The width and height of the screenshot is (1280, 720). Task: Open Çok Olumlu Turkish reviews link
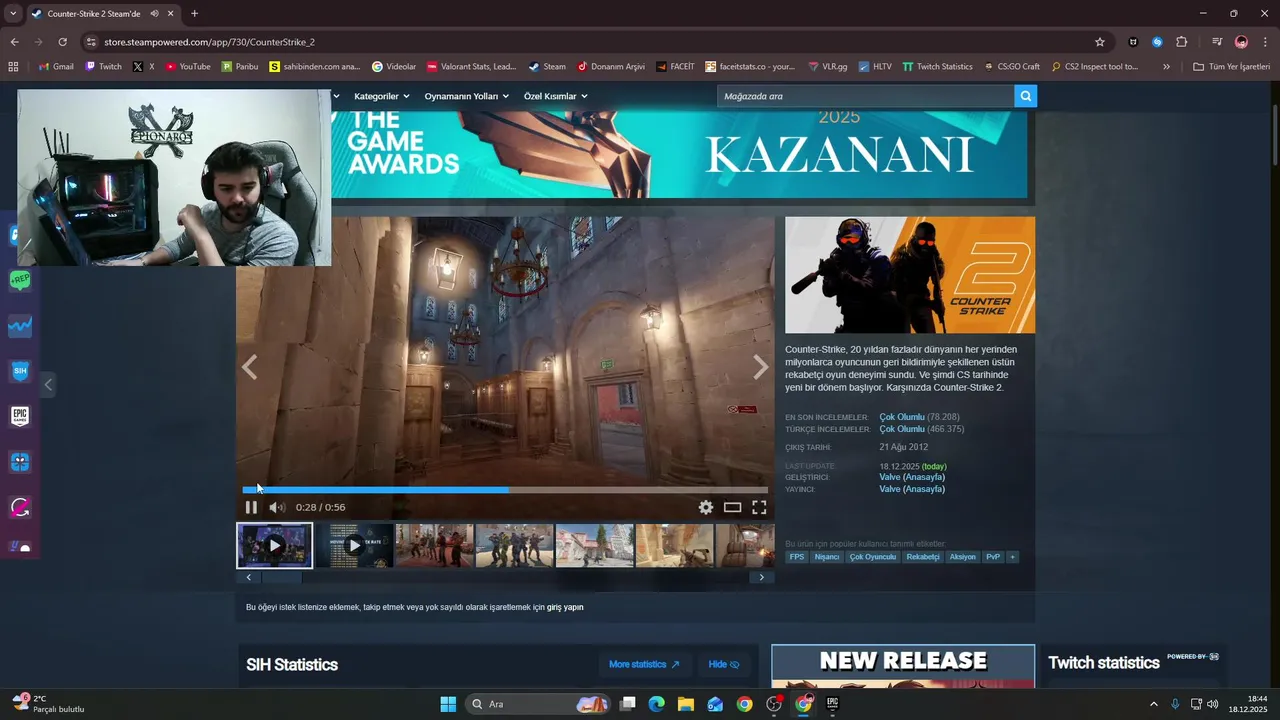click(x=902, y=429)
